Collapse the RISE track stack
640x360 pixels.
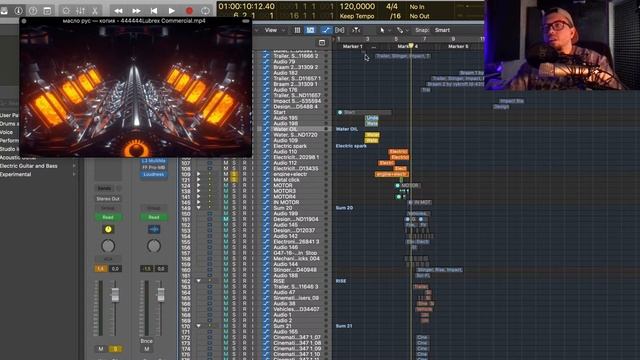(198, 281)
